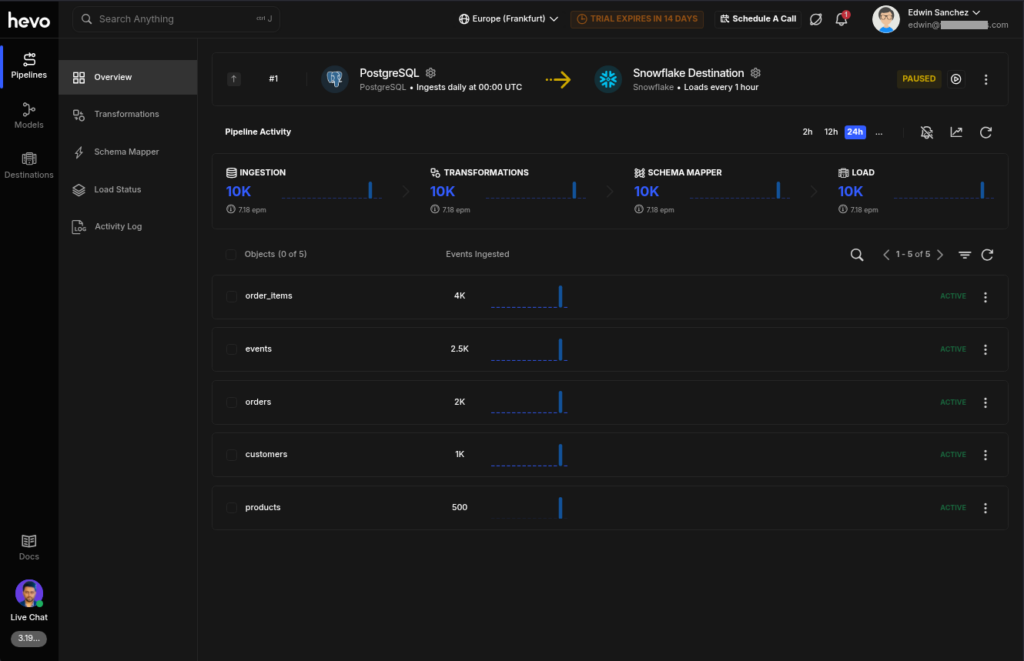Open the Load Status tab
Image resolution: width=1024 pixels, height=661 pixels.
click(x=128, y=189)
